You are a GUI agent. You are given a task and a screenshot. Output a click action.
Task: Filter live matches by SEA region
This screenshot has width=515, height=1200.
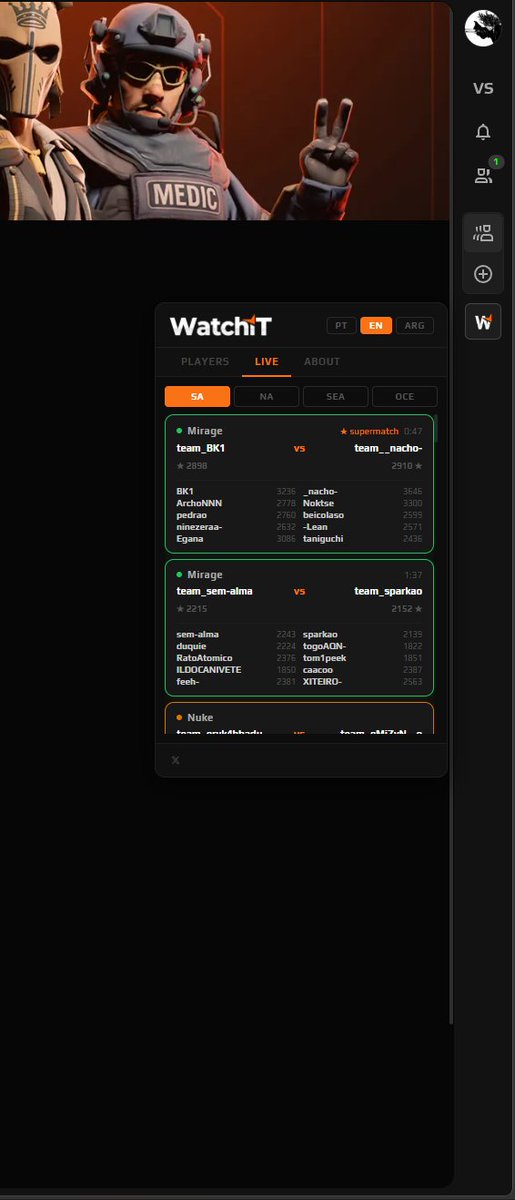point(335,397)
